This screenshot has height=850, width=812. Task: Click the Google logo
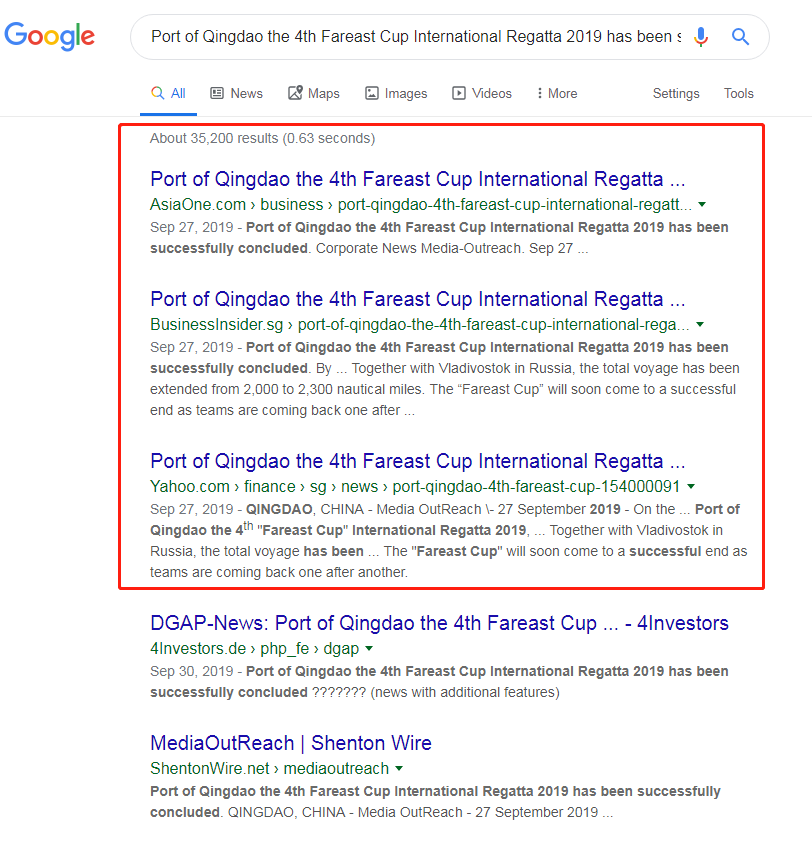tap(50, 36)
